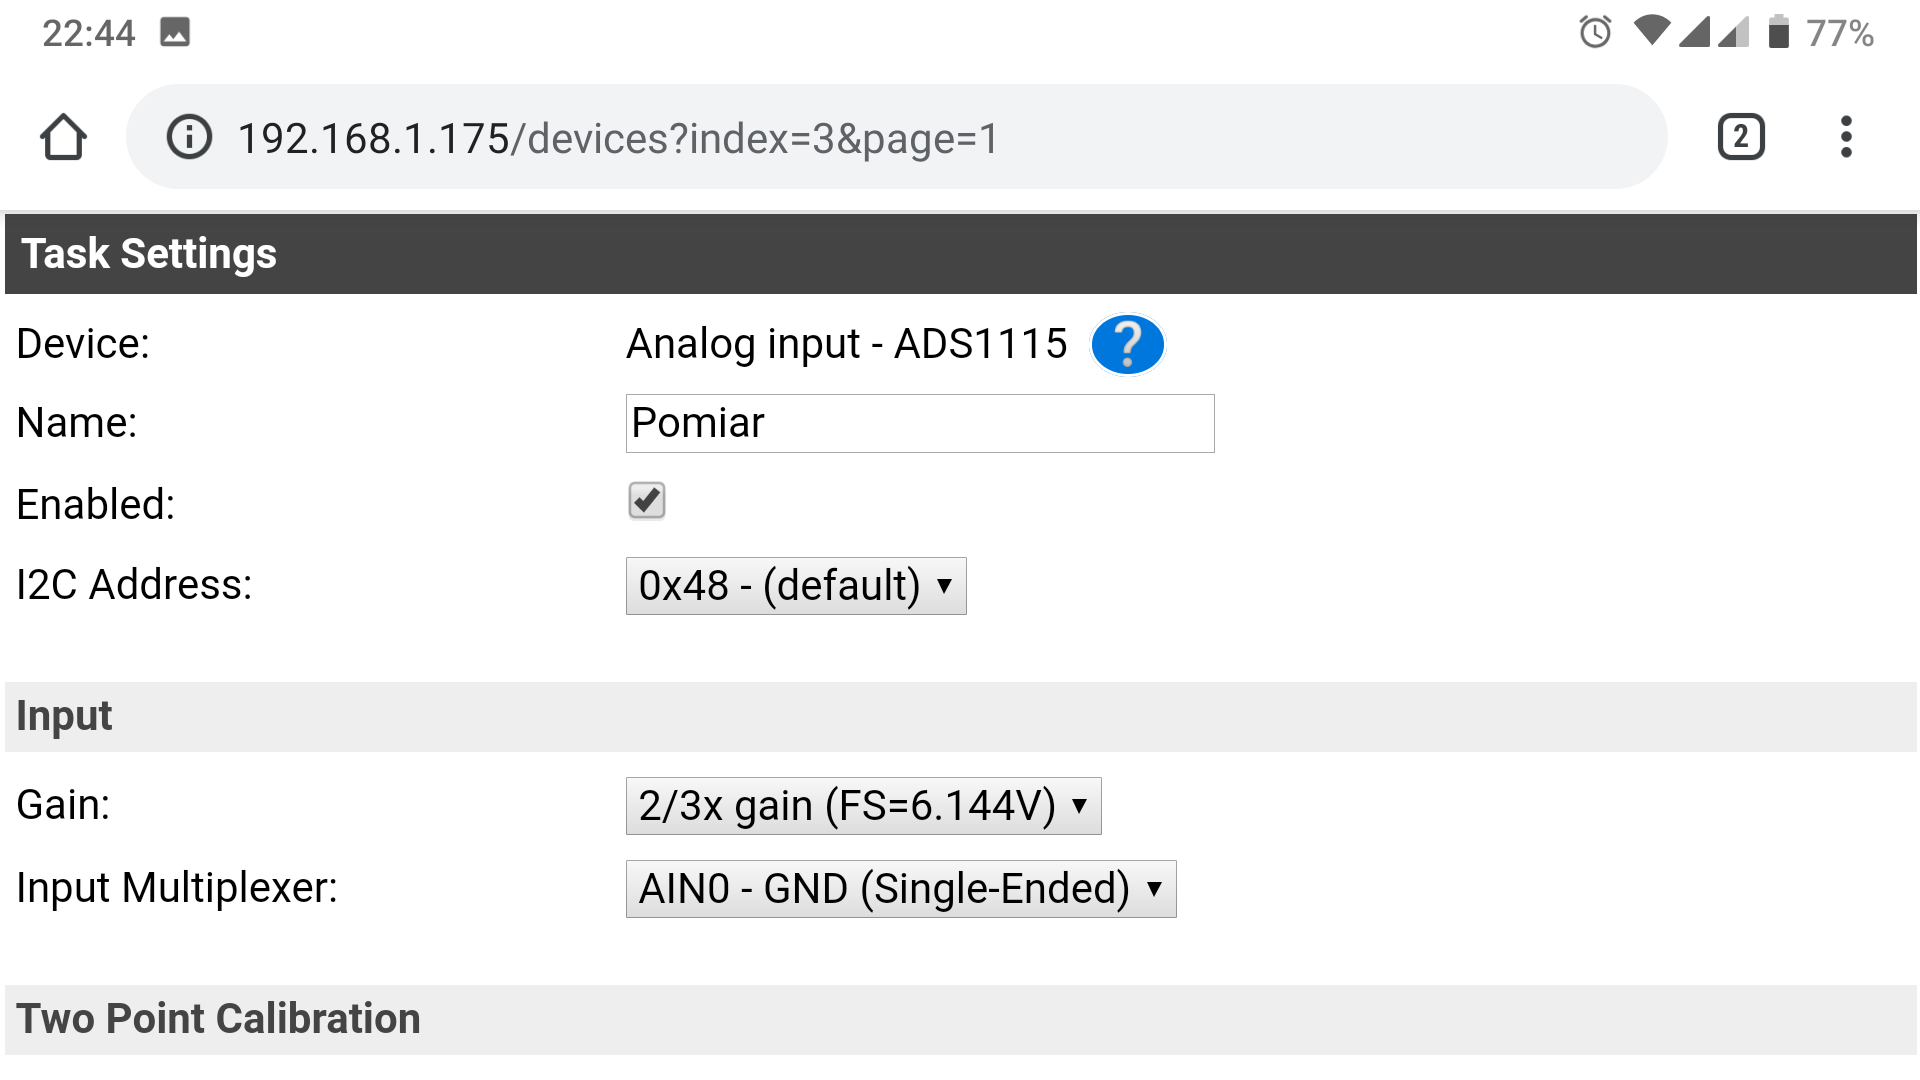Tap the URL address bar text
The height and width of the screenshot is (1080, 1920).
tap(618, 138)
